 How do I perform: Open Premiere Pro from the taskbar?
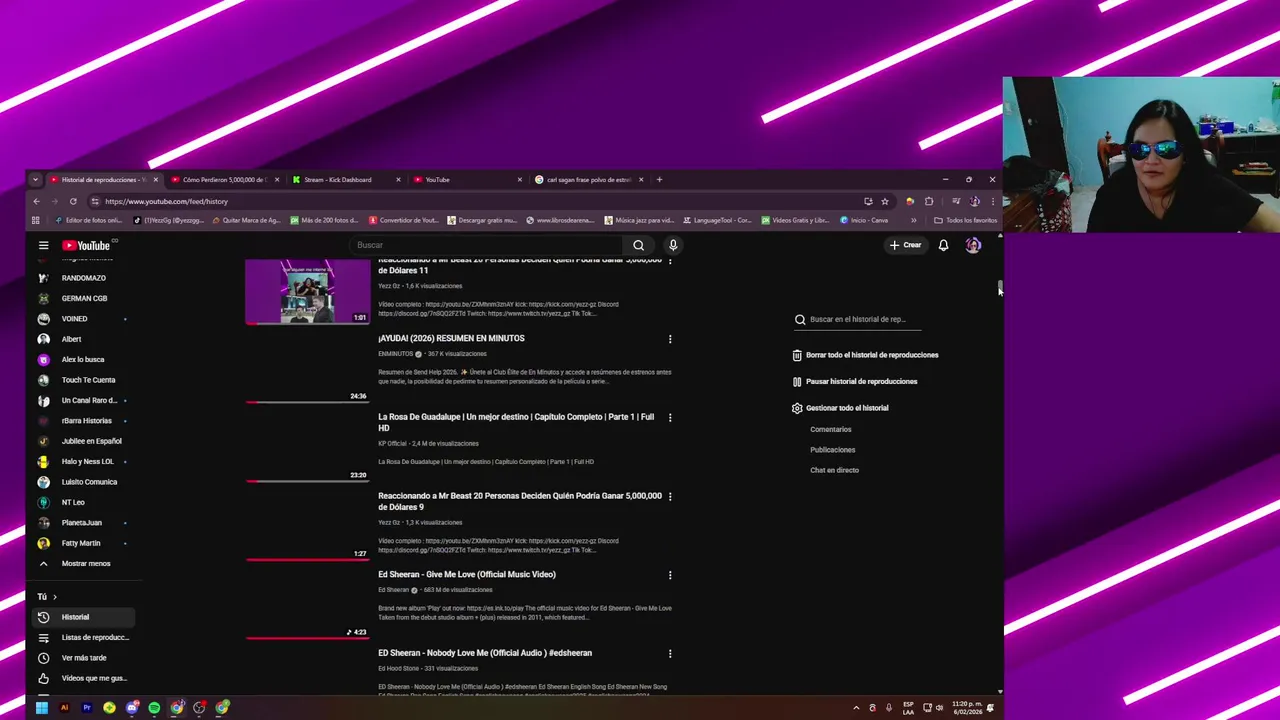pos(87,708)
